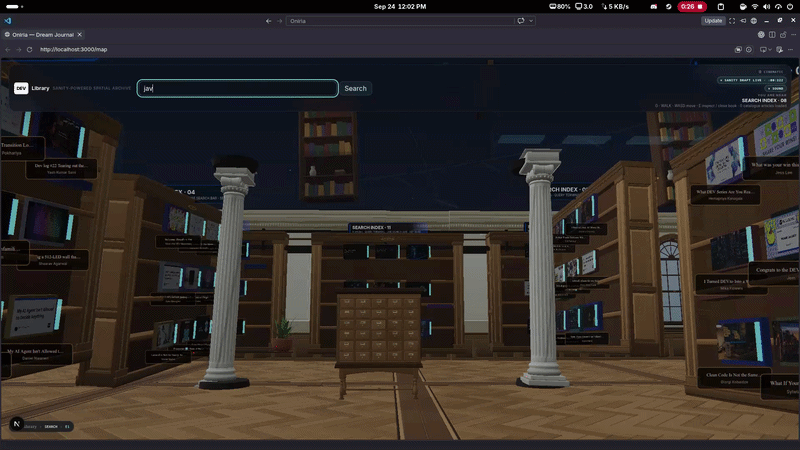Reload the localhost preview page
The width and height of the screenshot is (800, 450).
pos(30,49)
